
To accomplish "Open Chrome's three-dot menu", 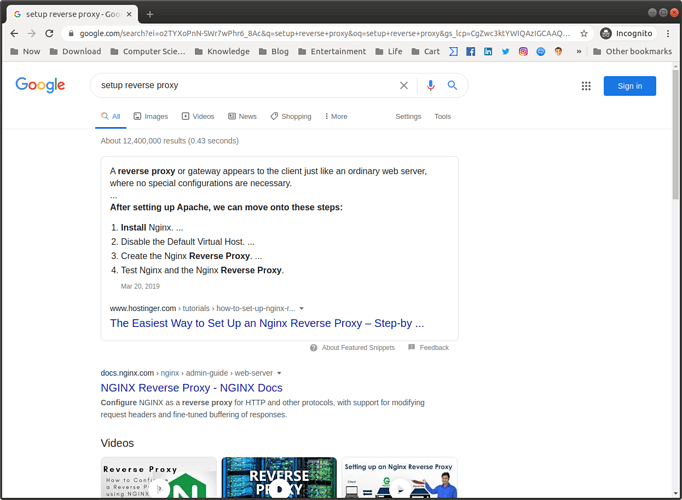I will 669,33.
